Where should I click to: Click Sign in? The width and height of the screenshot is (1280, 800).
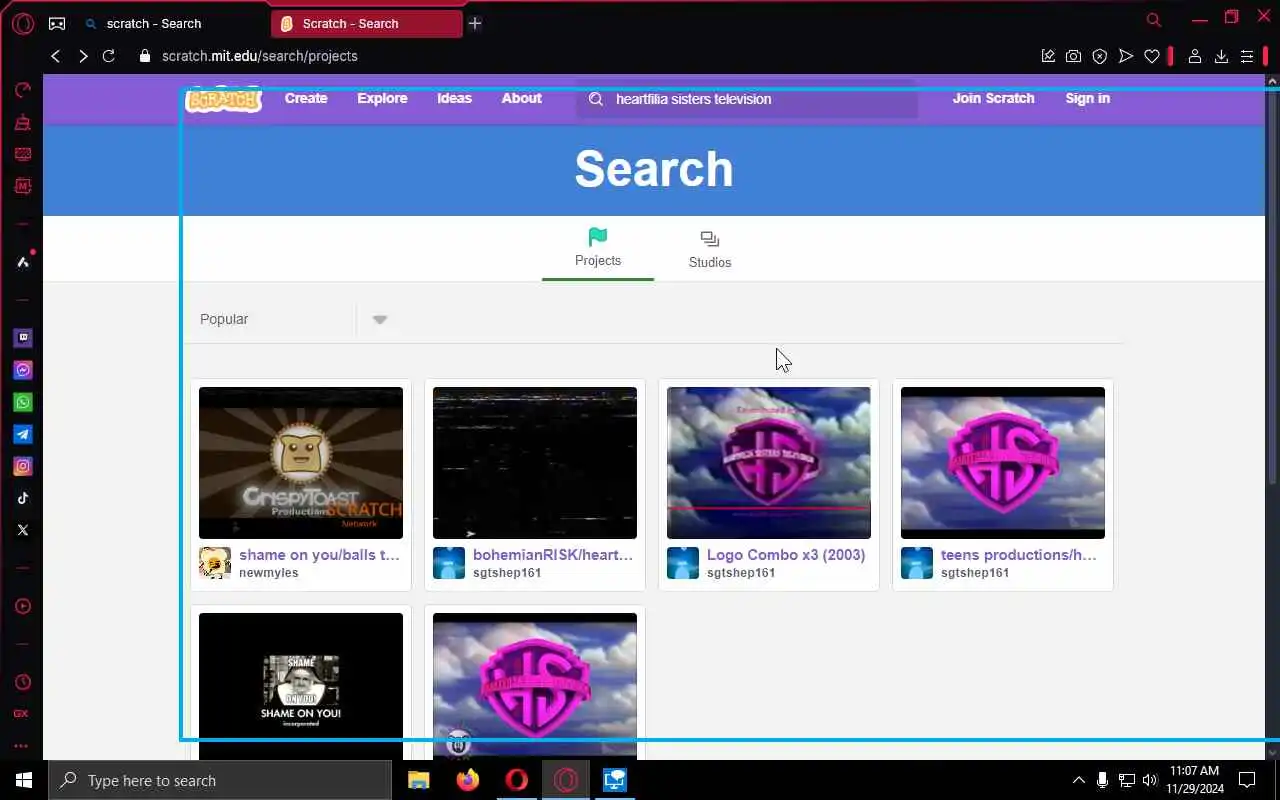(1087, 98)
